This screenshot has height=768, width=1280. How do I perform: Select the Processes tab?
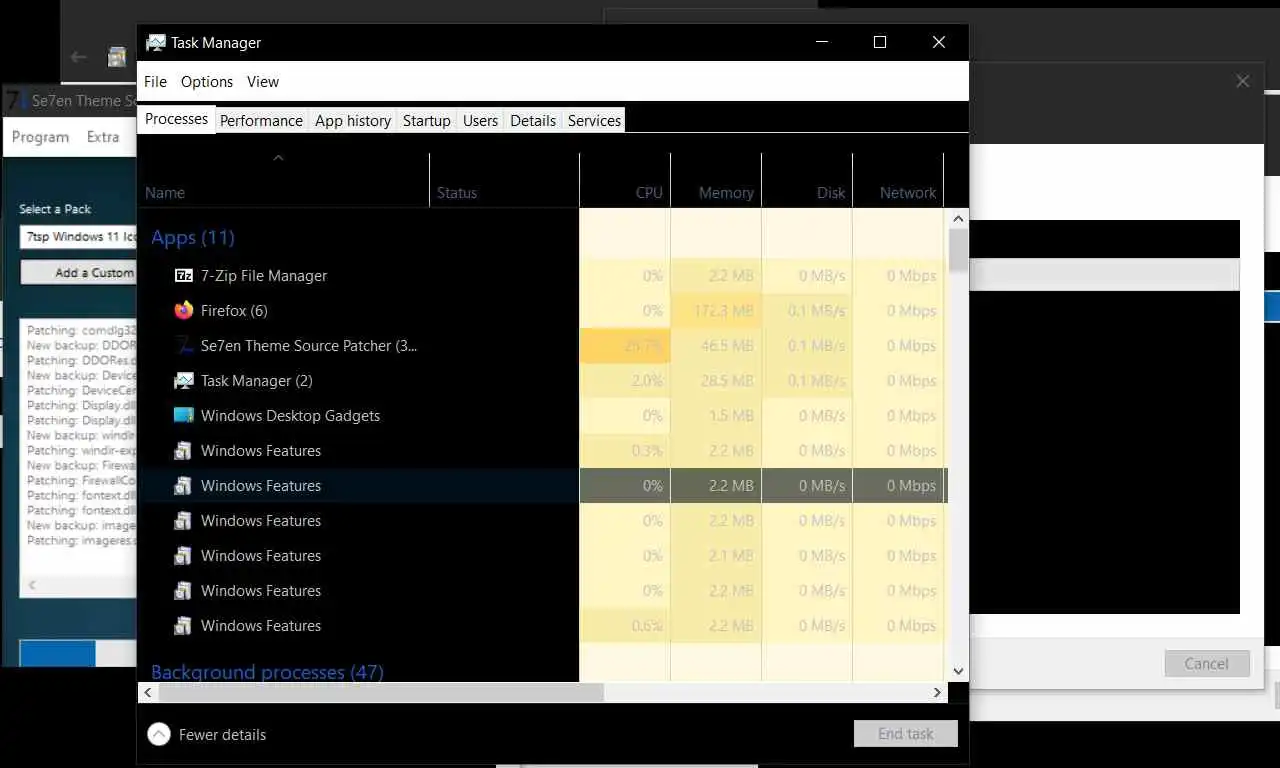pyautogui.click(x=176, y=119)
